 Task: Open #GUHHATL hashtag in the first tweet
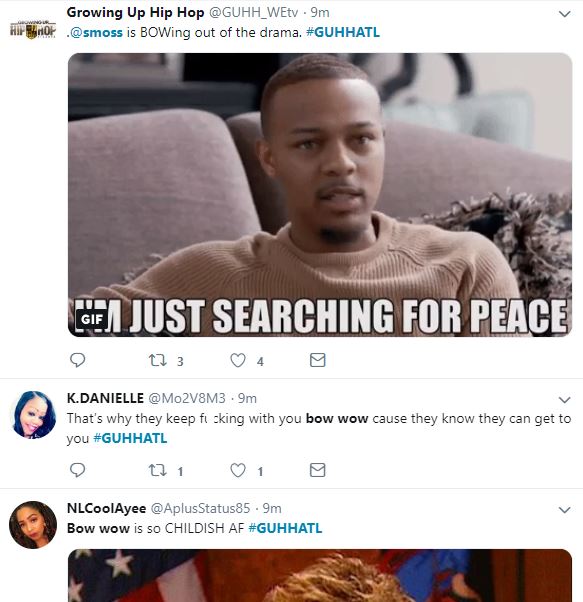[x=343, y=32]
